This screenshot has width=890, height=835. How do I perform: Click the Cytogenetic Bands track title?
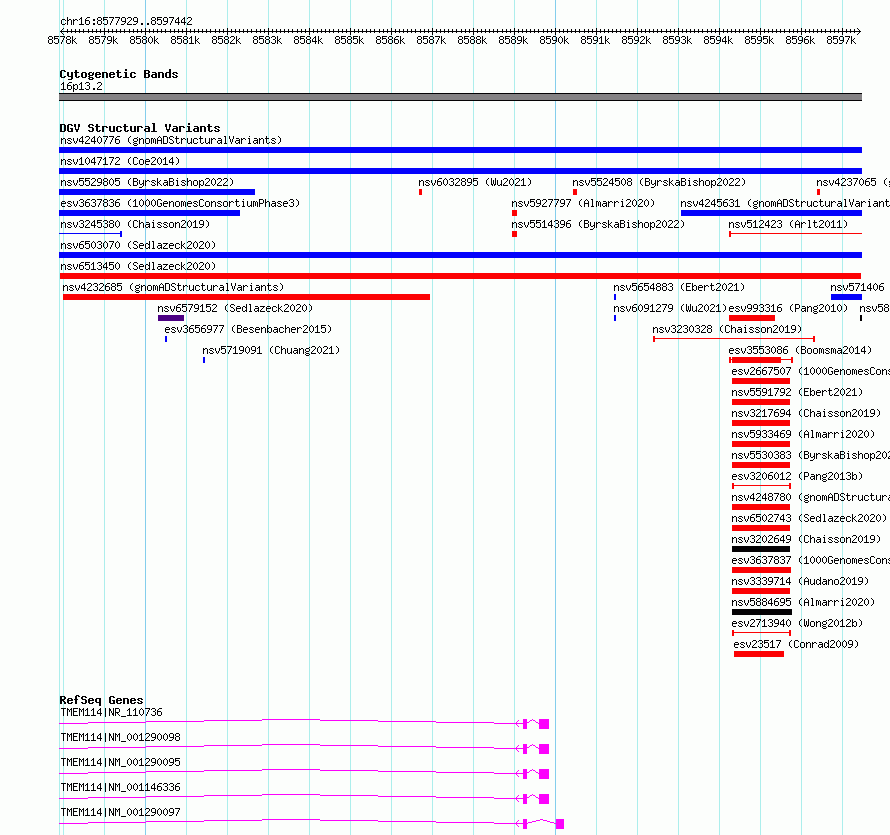pyautogui.click(x=119, y=74)
